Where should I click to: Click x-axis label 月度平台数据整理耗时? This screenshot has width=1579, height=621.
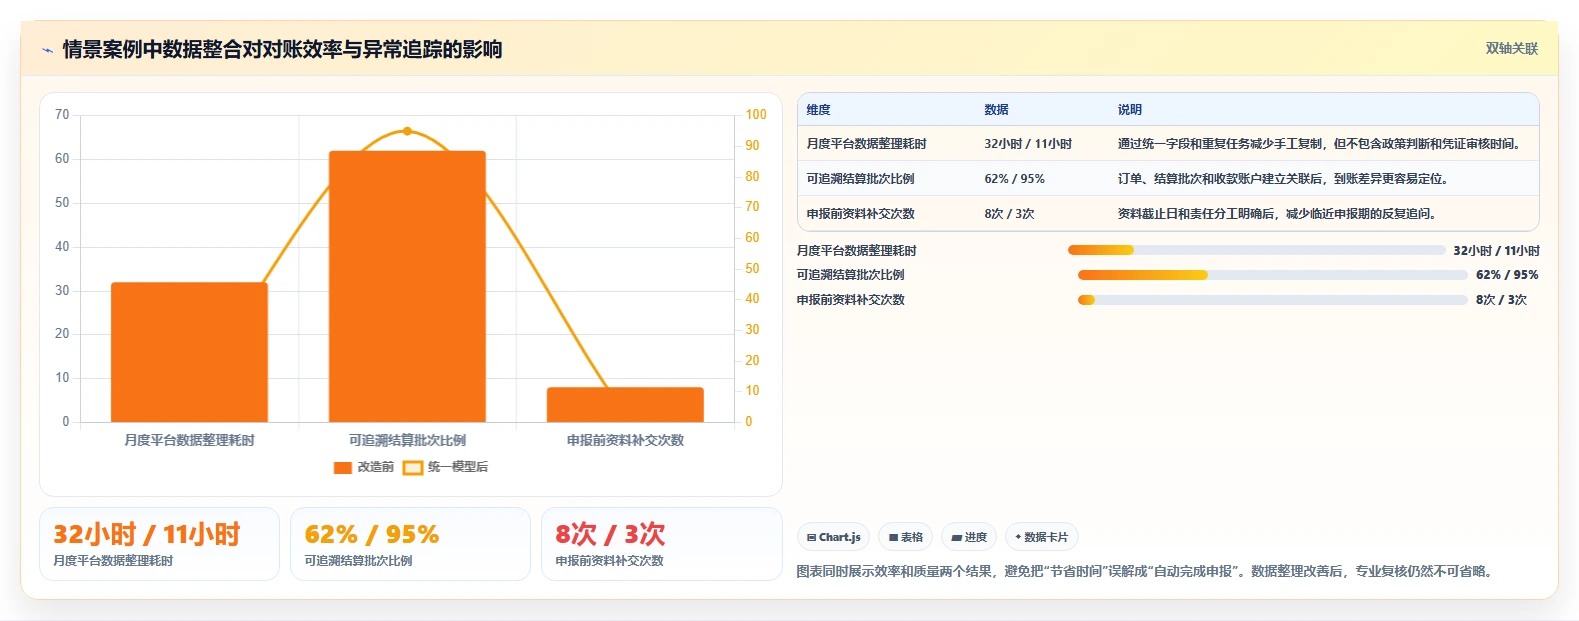(x=189, y=440)
